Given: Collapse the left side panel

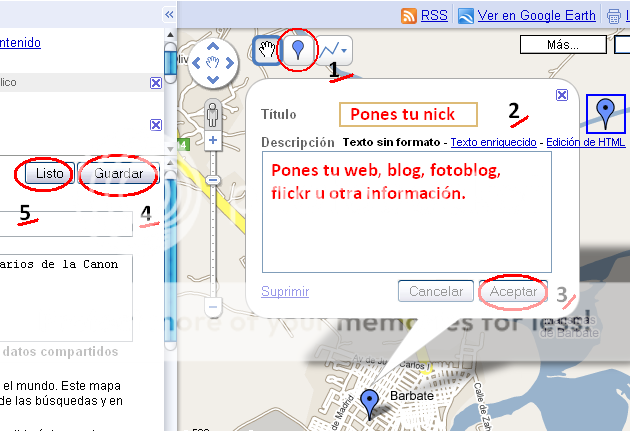Looking at the screenshot, I should (x=169, y=15).
